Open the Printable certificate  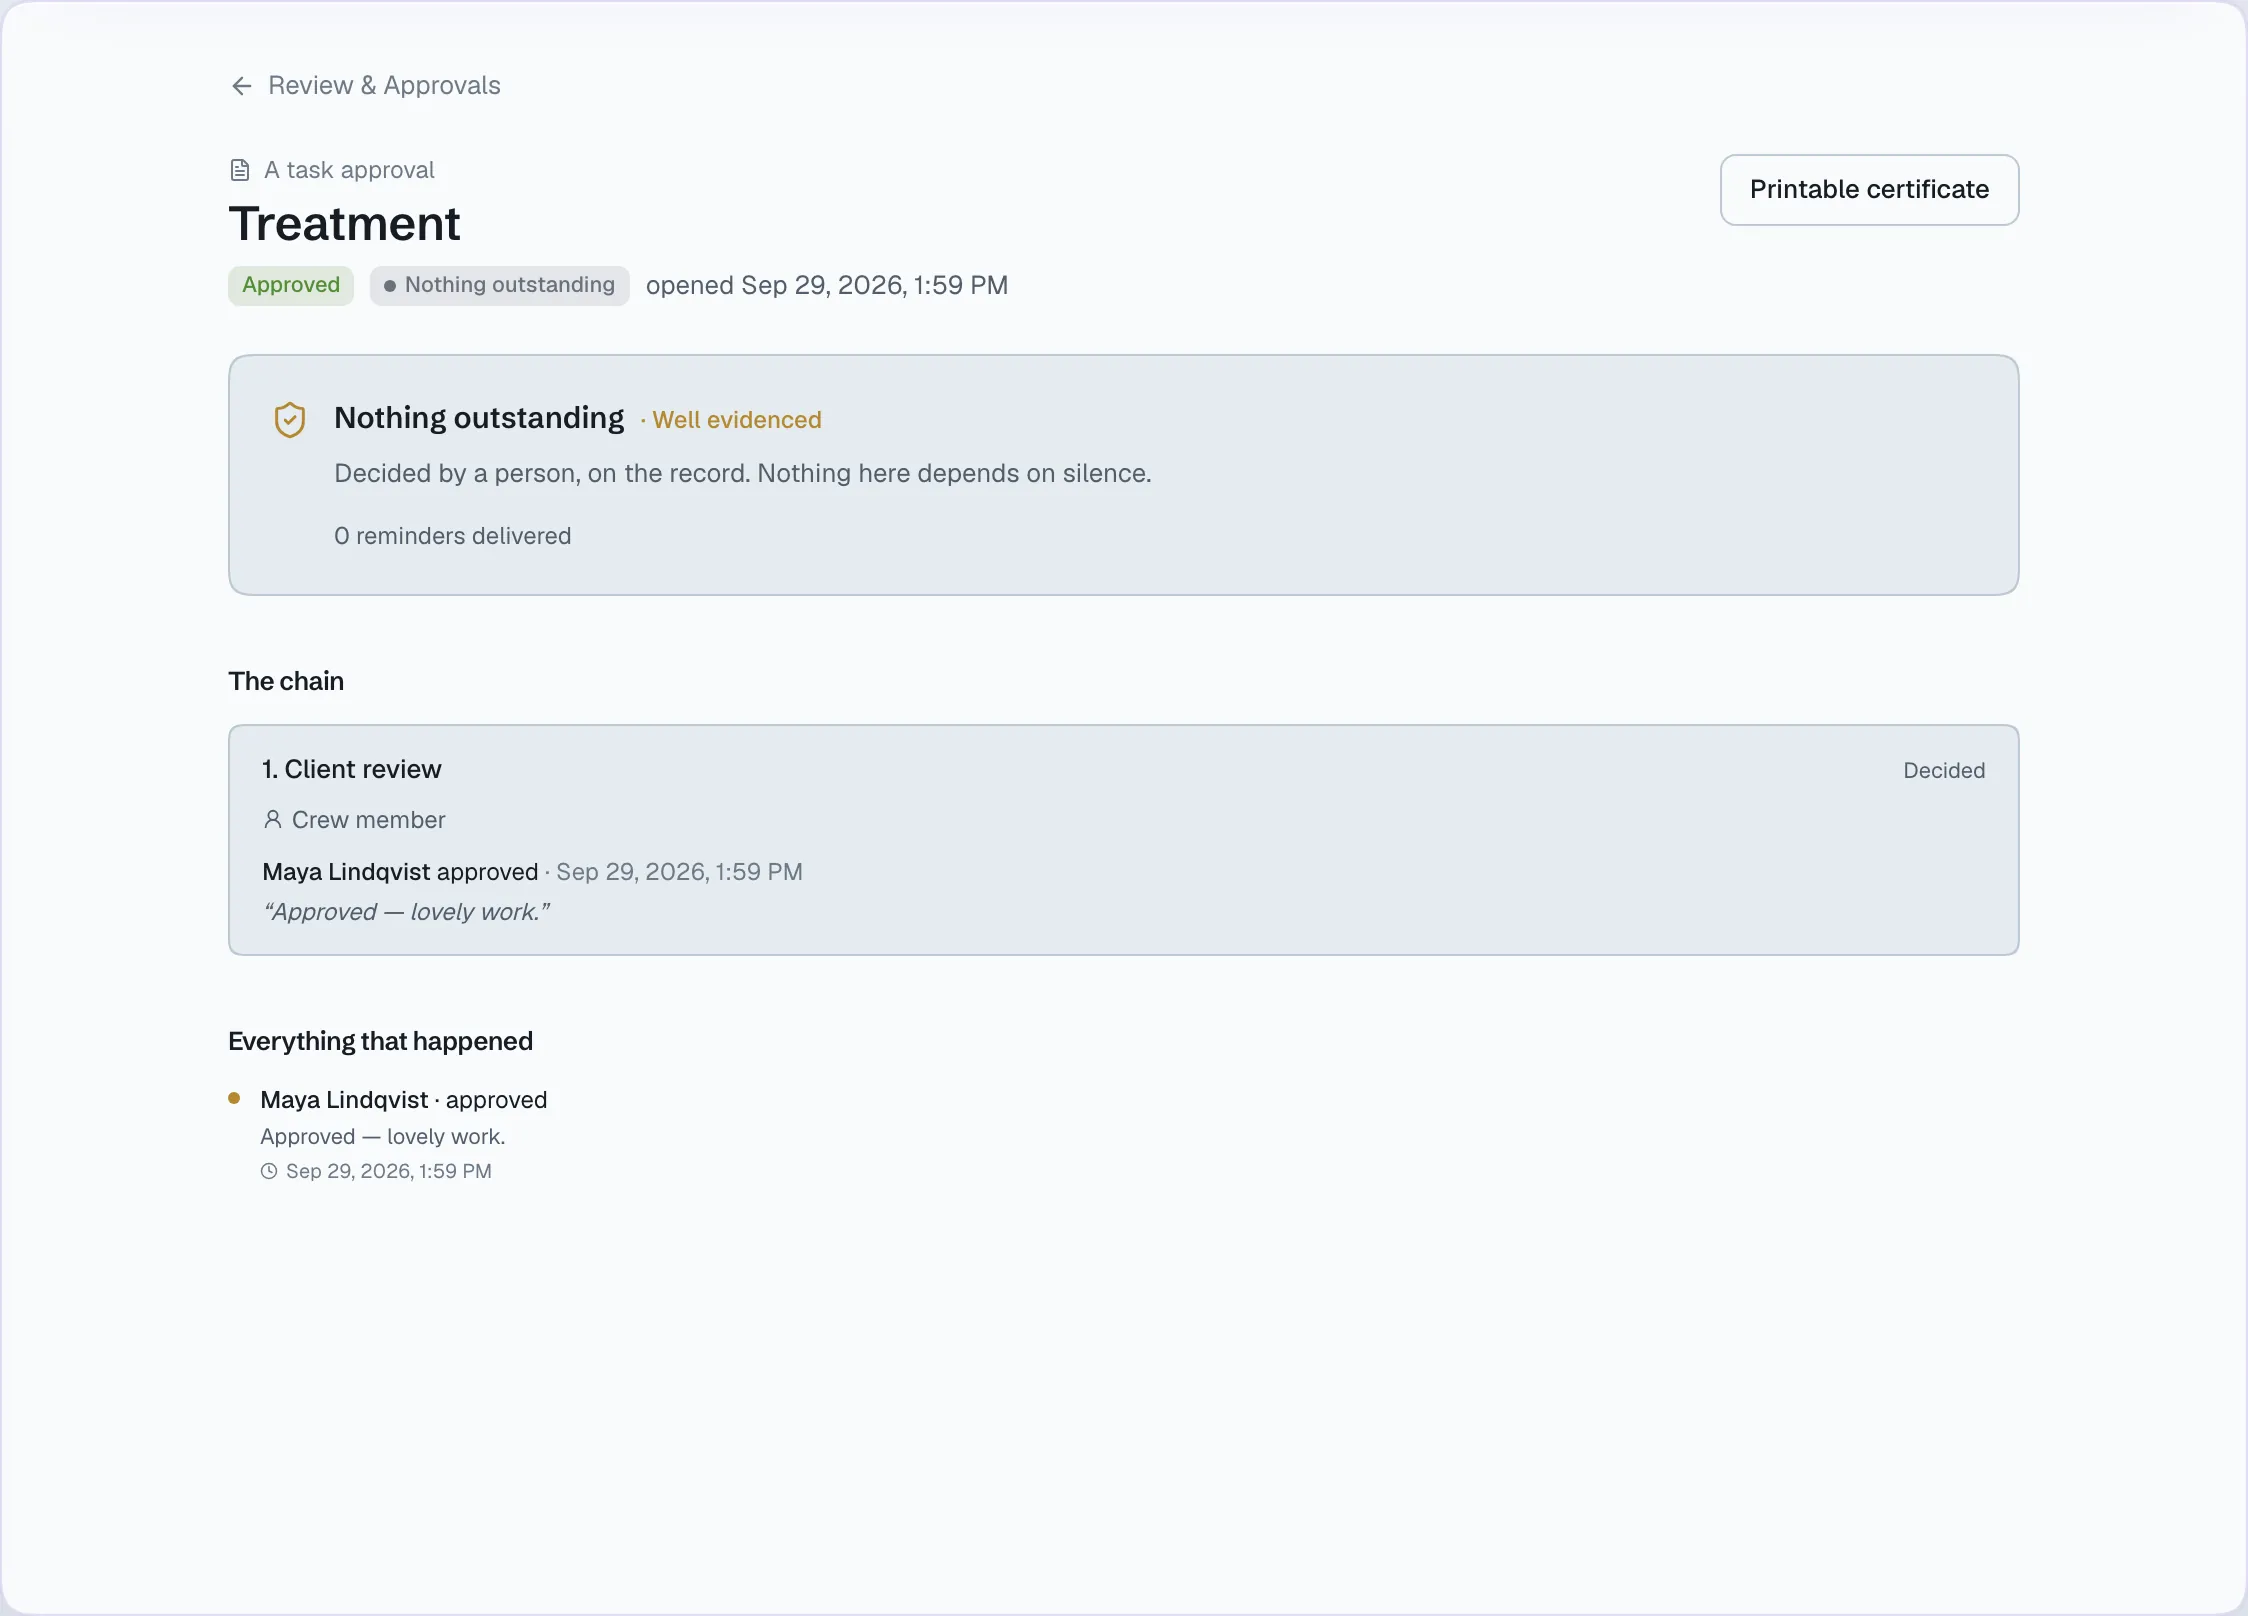[x=1869, y=190]
